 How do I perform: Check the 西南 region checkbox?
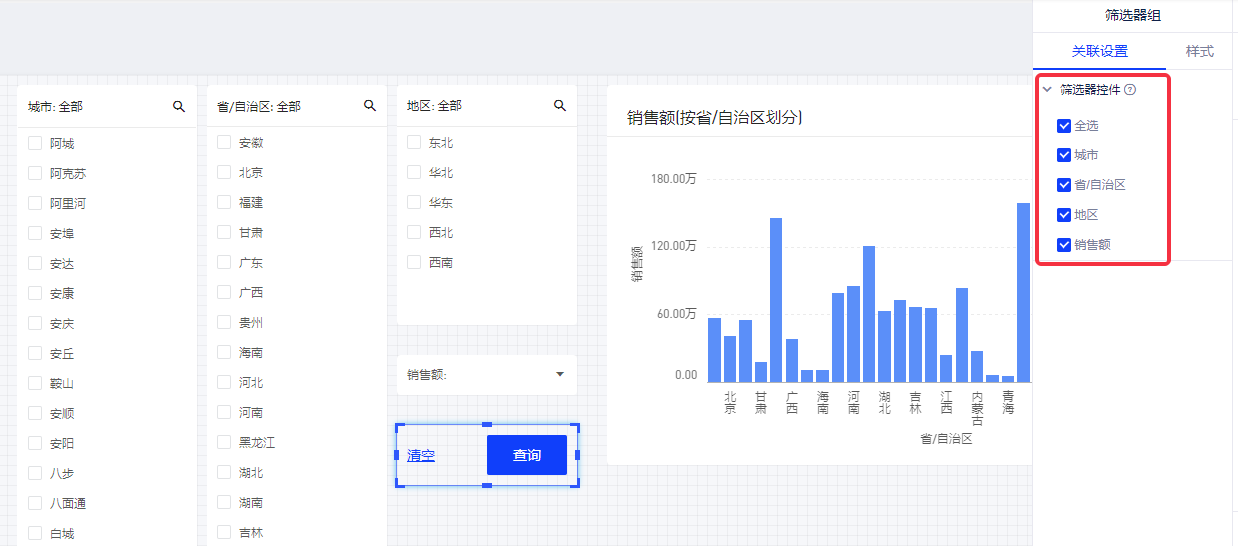point(414,263)
